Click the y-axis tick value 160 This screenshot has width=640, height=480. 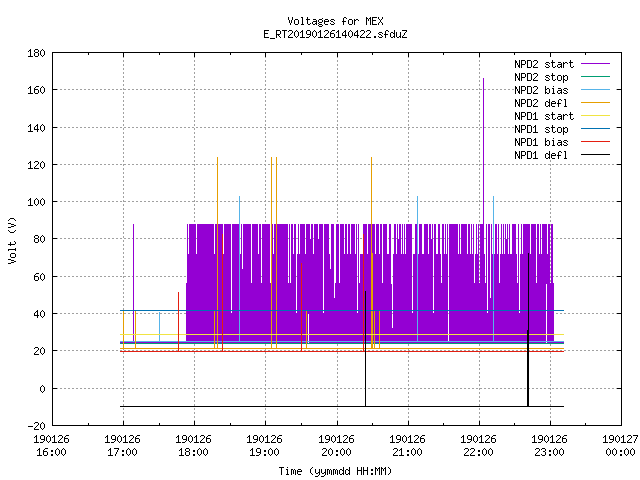click(x=36, y=90)
